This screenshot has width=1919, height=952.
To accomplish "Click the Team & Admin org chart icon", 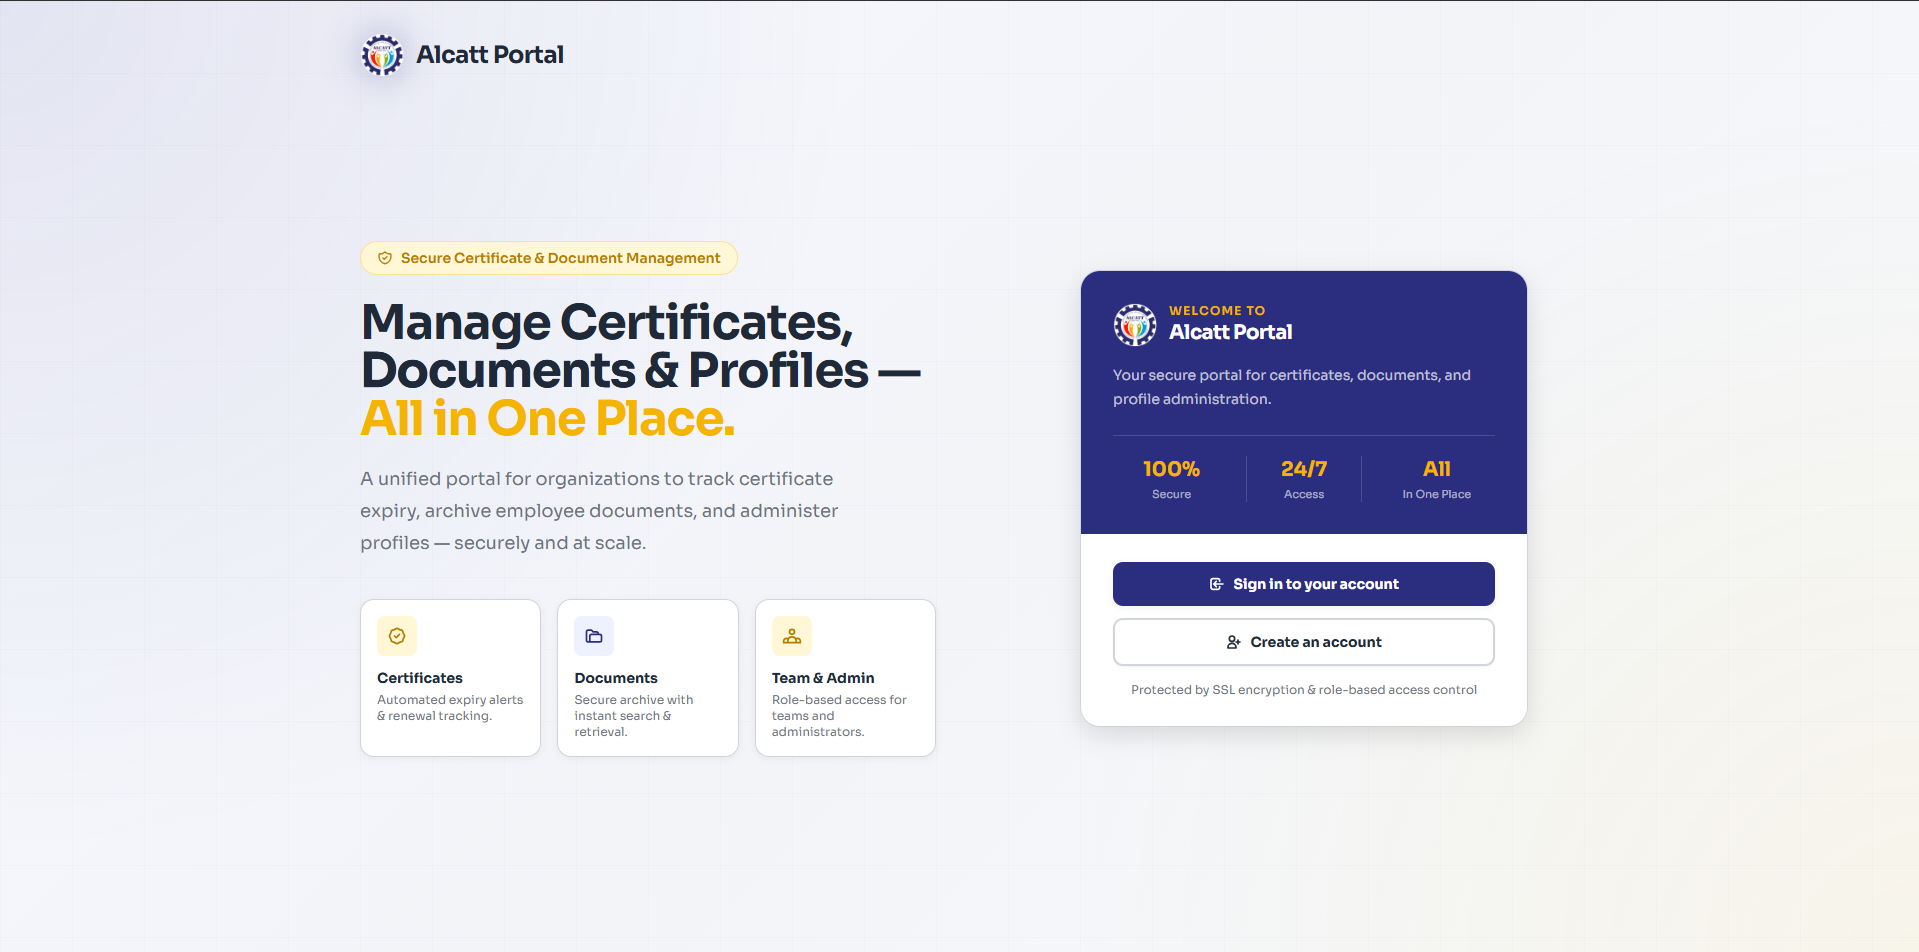I will point(792,636).
